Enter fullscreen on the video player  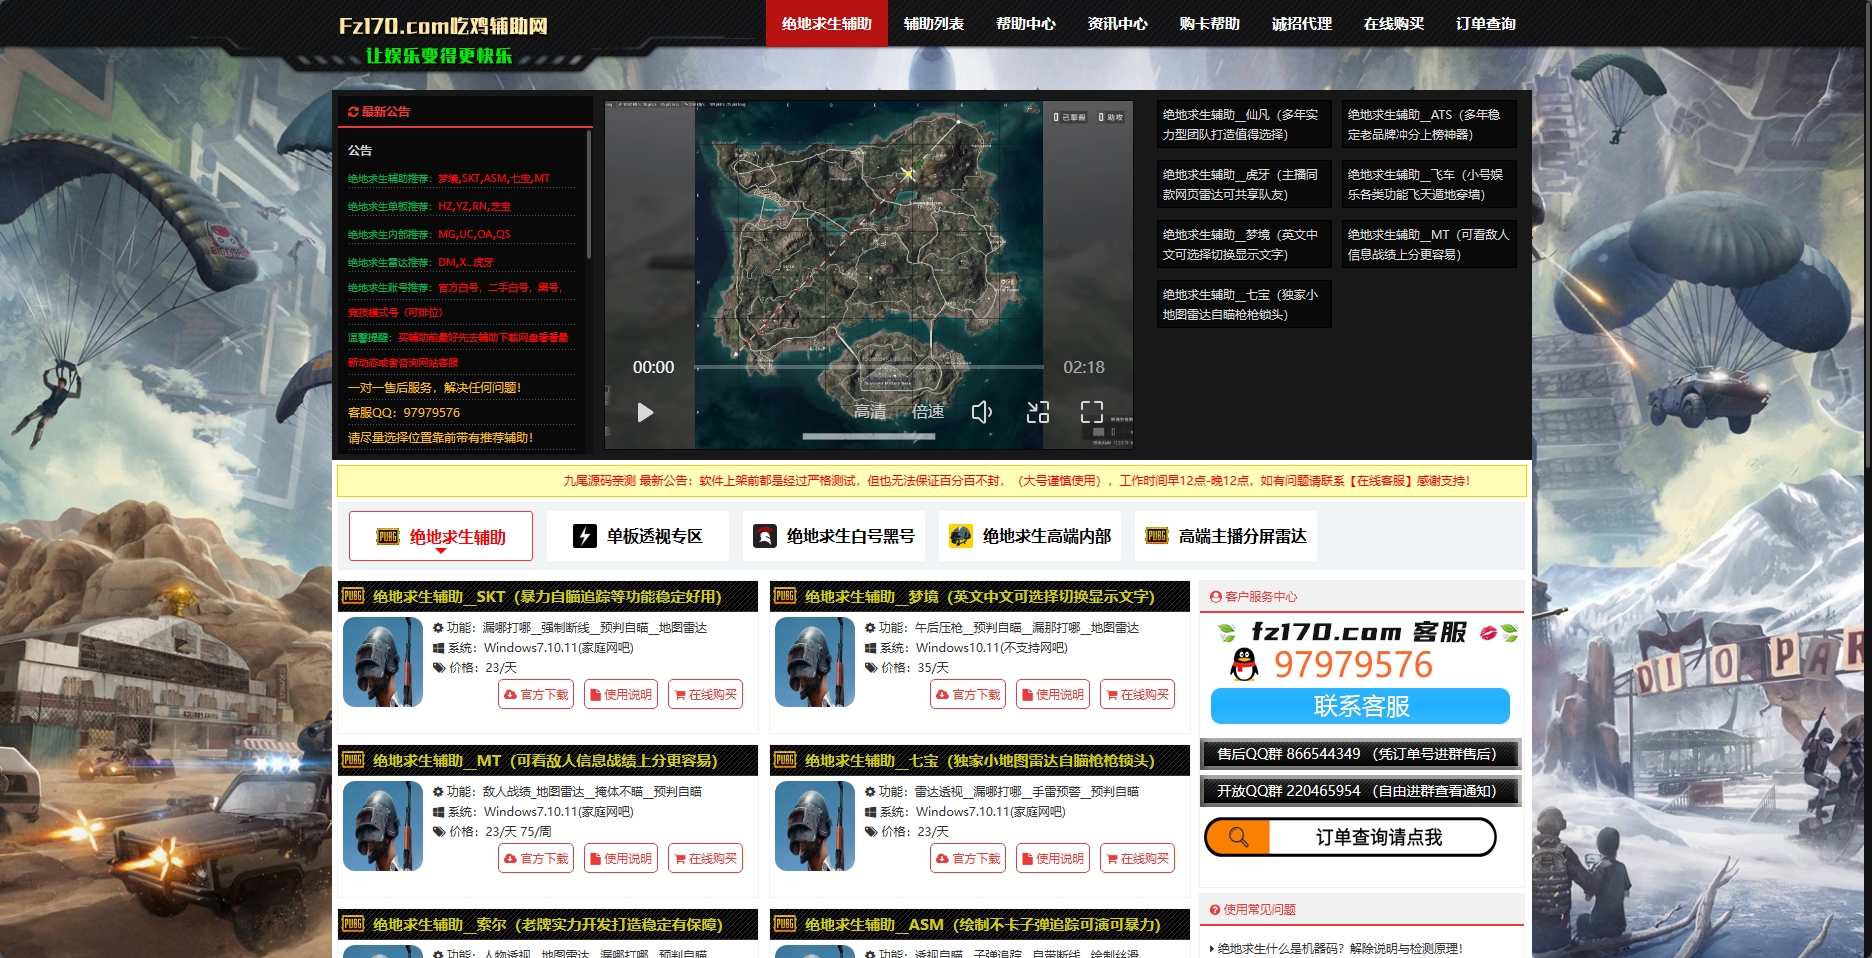1092,412
